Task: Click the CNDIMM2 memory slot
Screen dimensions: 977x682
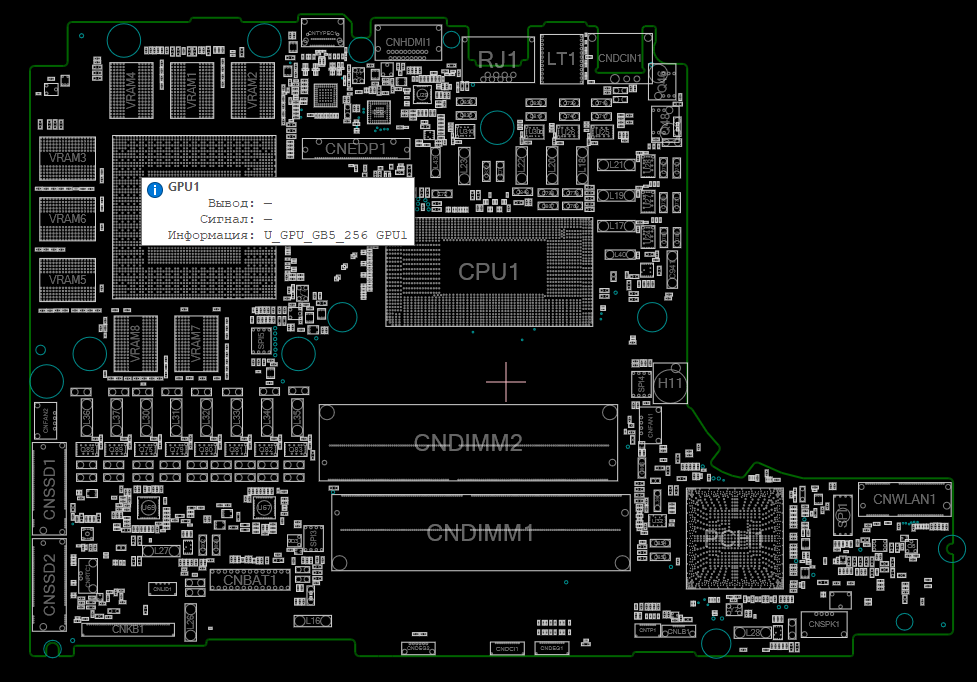Action: tap(468, 442)
